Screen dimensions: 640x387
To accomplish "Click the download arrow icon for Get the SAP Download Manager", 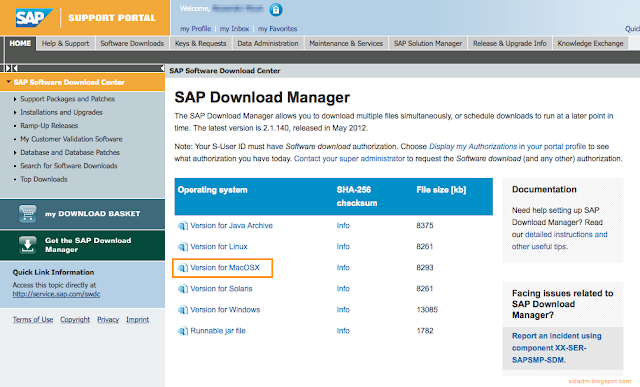I will coord(27,245).
